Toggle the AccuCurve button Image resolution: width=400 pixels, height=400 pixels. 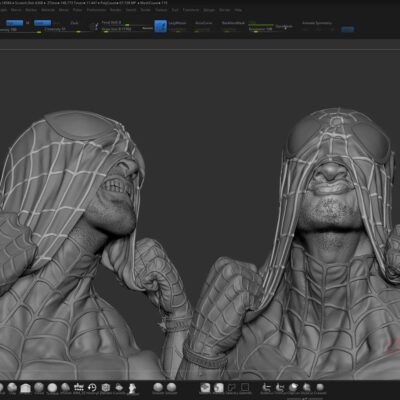(203, 23)
